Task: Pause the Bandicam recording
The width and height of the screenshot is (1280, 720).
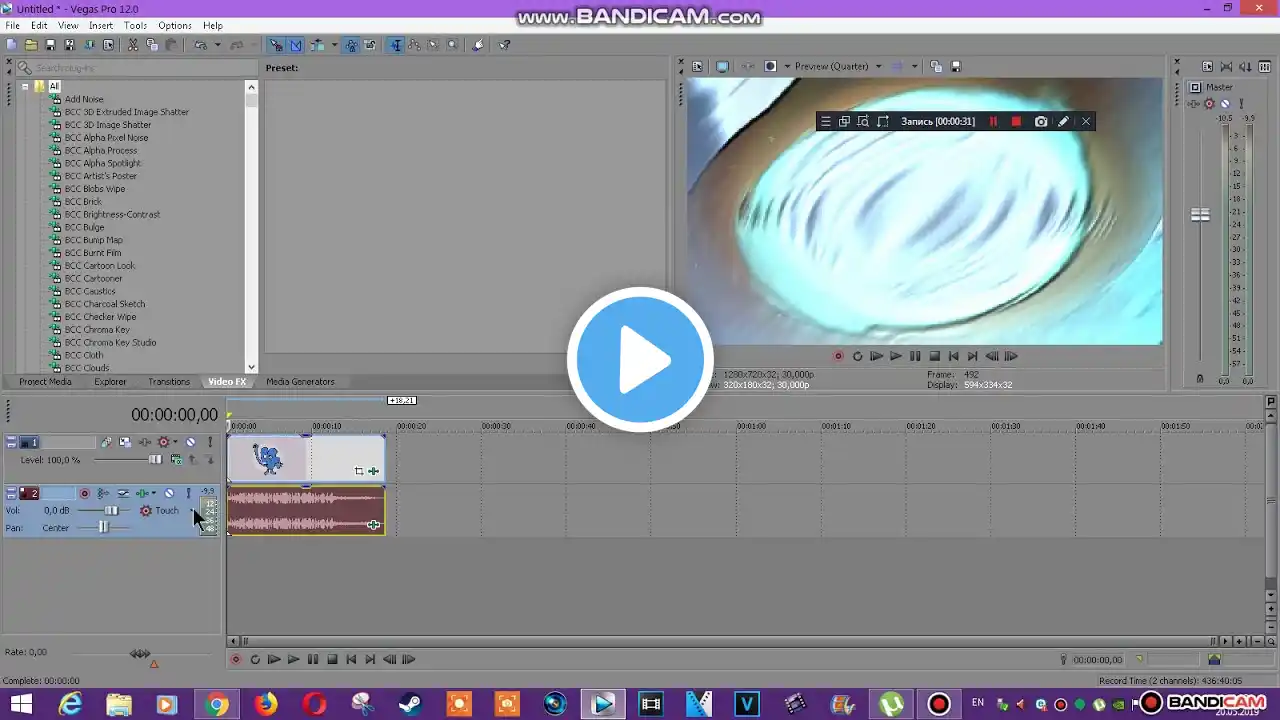Action: 993,122
